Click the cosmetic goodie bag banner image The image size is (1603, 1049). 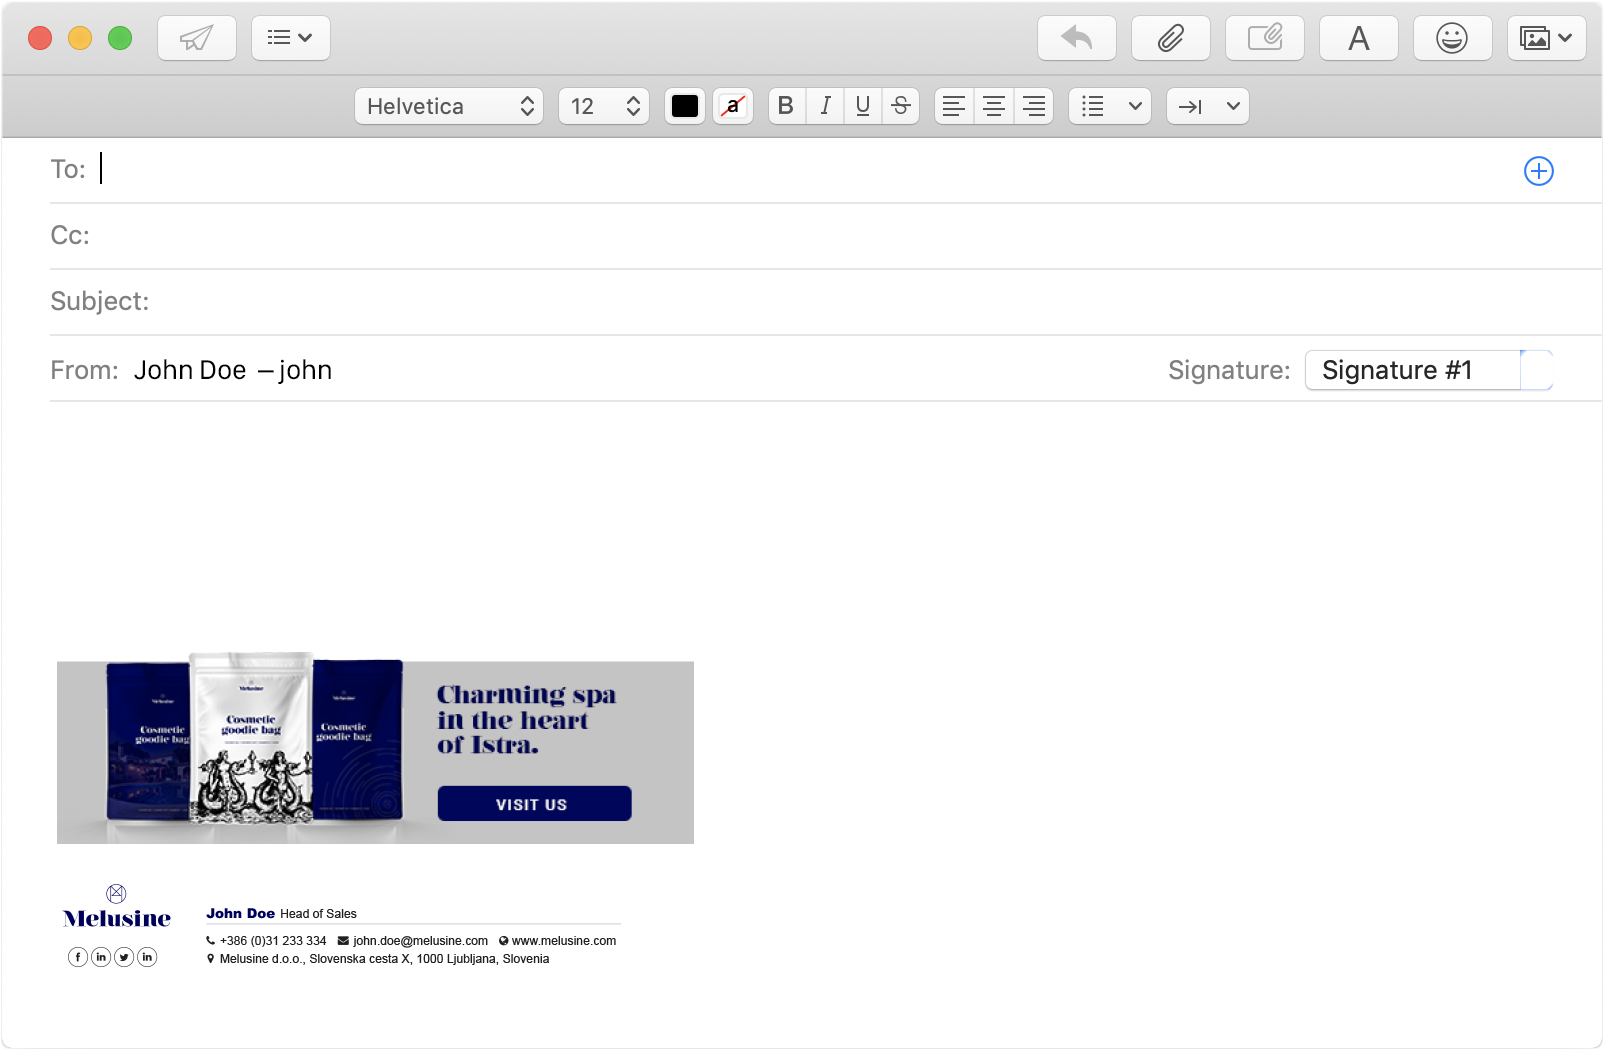[x=255, y=738]
